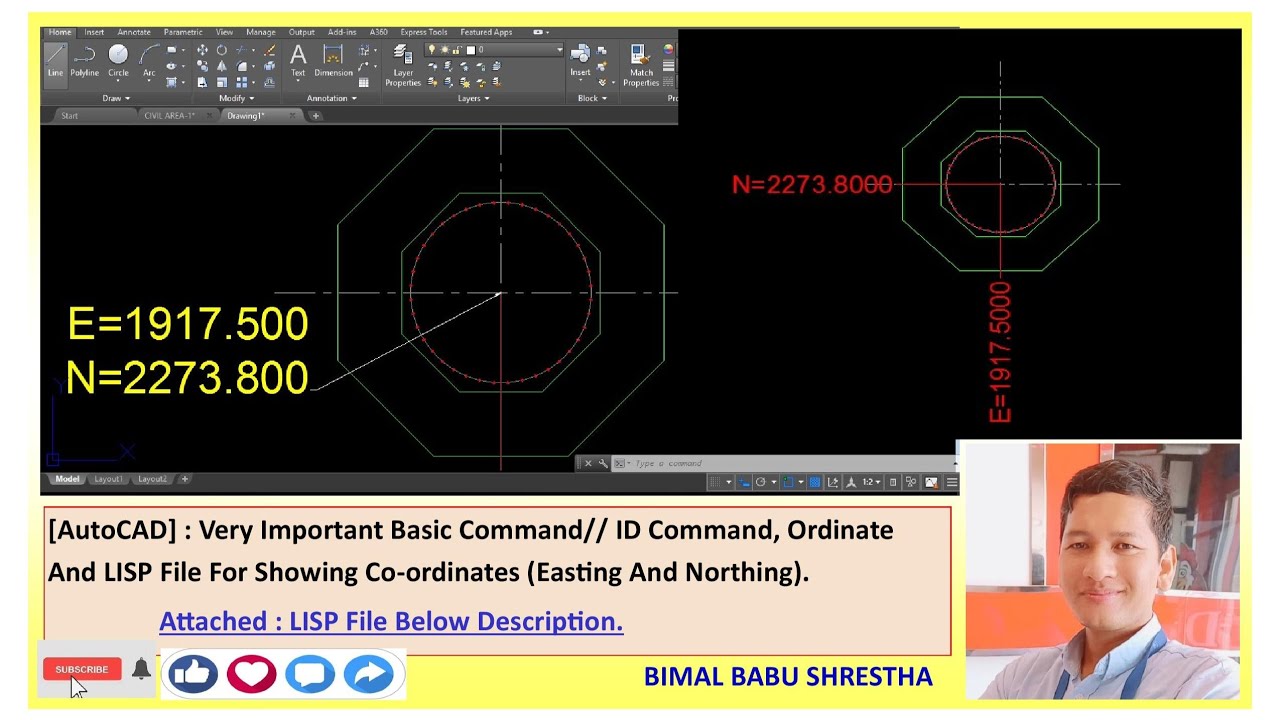Close the command line with X icon
Screen dimensions: 1280x720
[588, 463]
